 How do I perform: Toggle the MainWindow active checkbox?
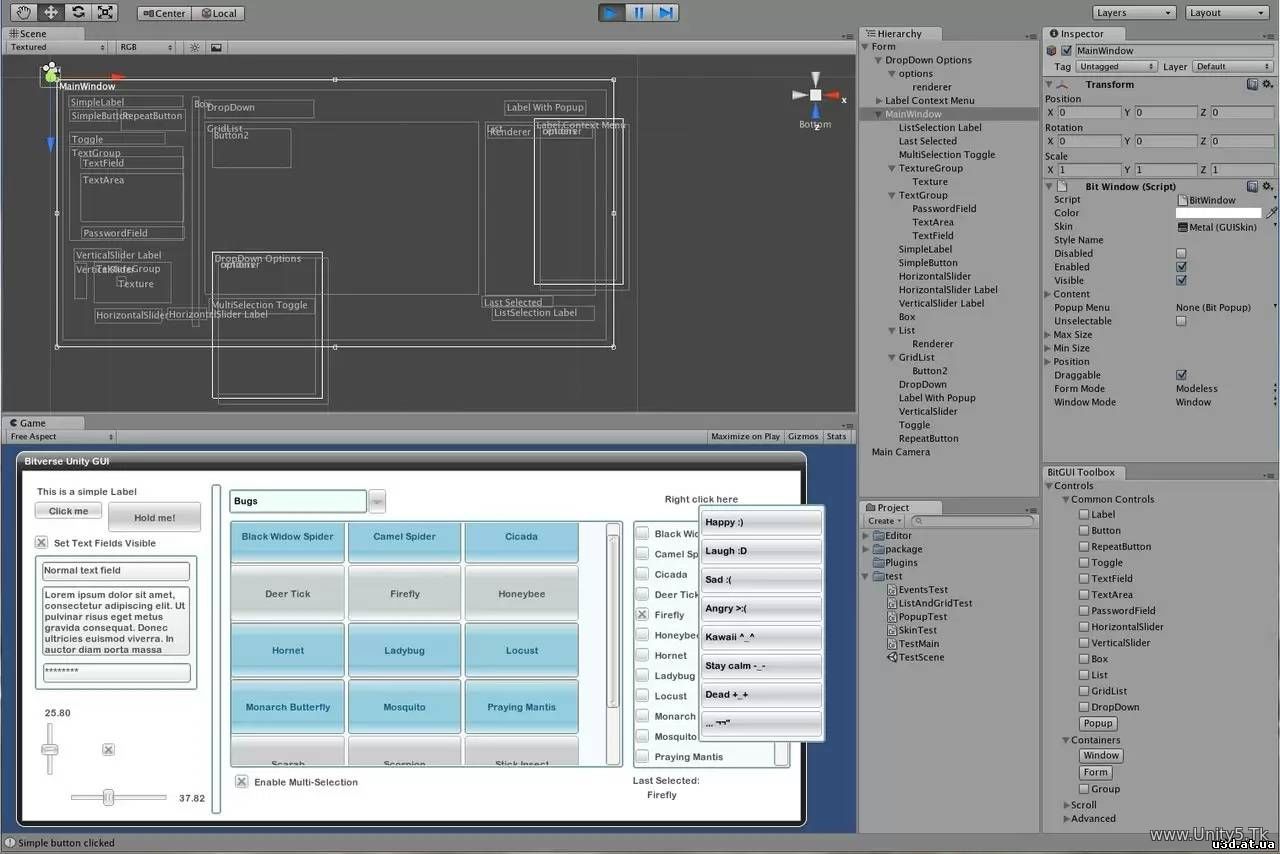(1066, 50)
